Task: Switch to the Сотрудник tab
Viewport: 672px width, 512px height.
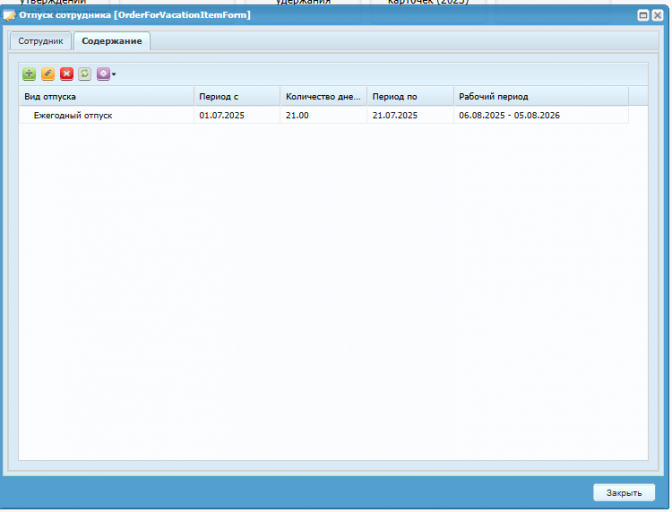Action: [41, 41]
